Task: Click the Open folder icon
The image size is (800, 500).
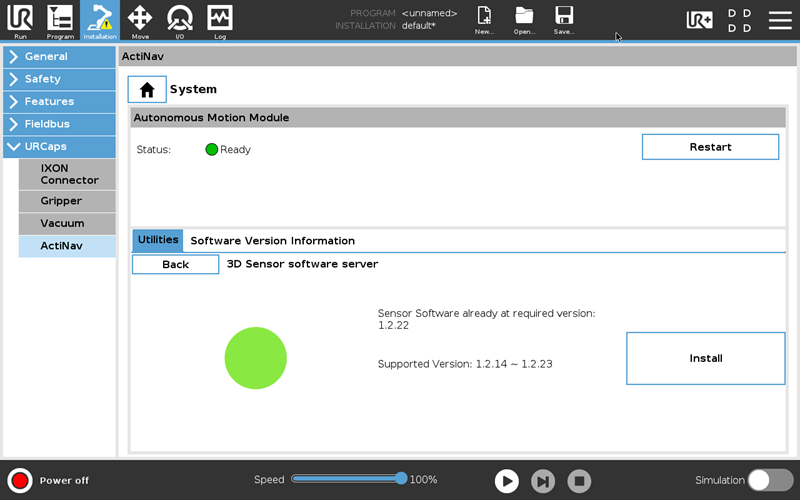Action: [524, 20]
